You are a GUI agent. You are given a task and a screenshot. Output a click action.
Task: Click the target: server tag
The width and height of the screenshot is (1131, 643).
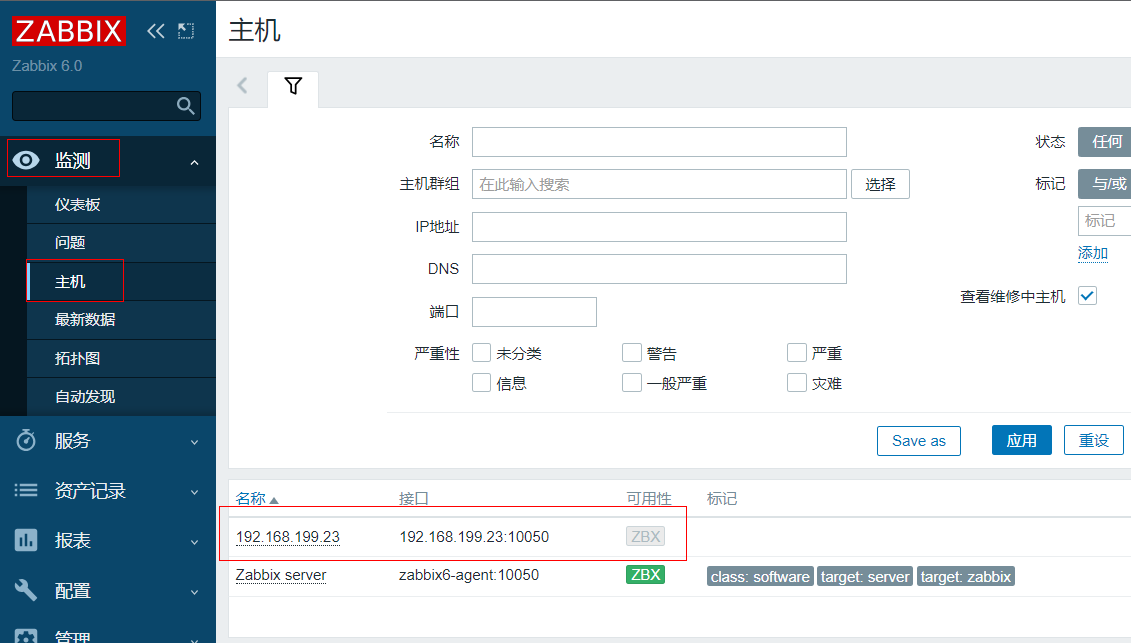pos(865,577)
